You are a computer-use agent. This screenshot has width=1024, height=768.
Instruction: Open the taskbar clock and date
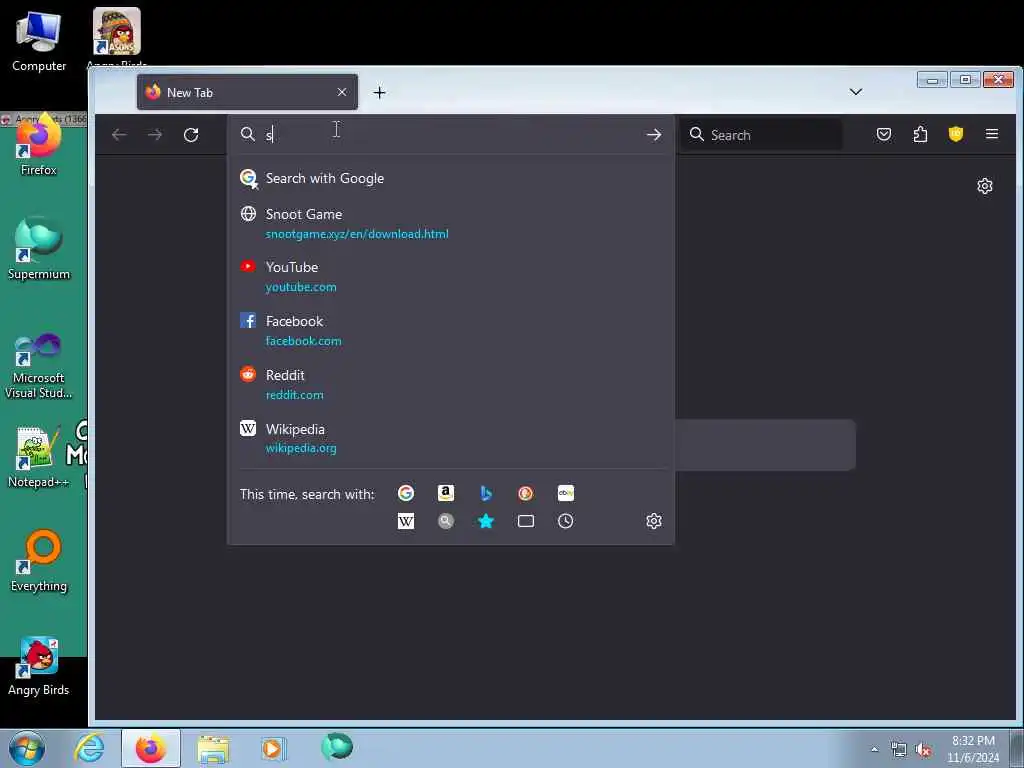coord(973,749)
